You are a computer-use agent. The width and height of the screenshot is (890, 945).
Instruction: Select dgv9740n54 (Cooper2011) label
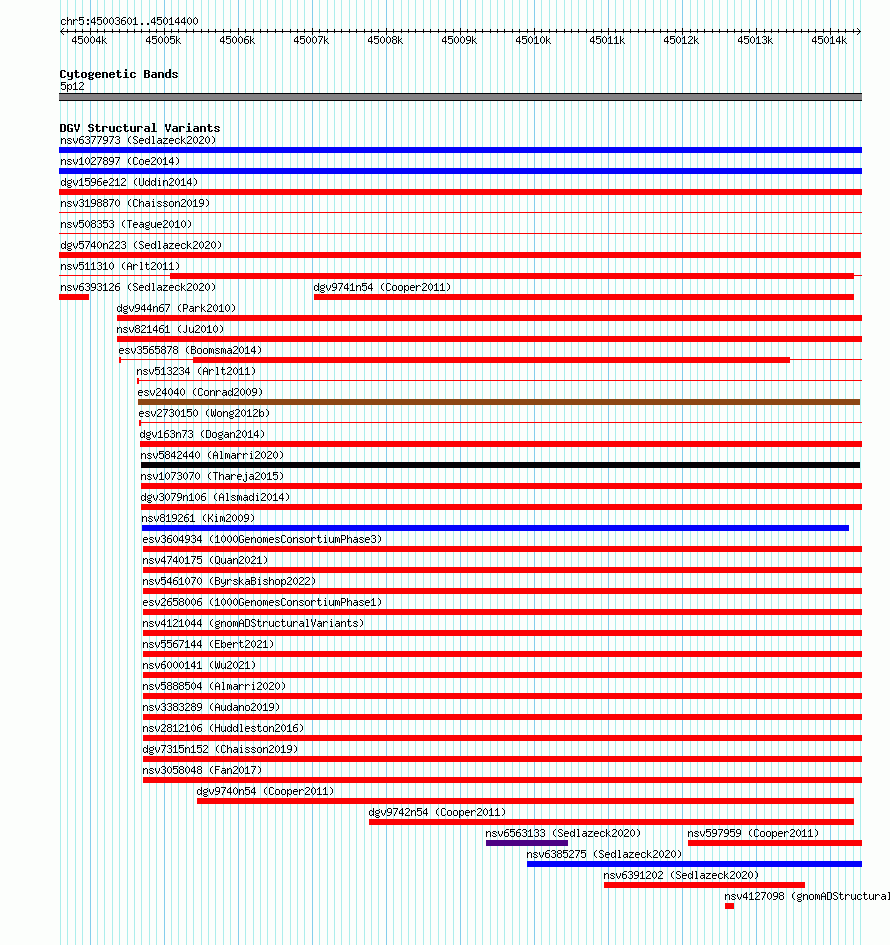[265, 792]
